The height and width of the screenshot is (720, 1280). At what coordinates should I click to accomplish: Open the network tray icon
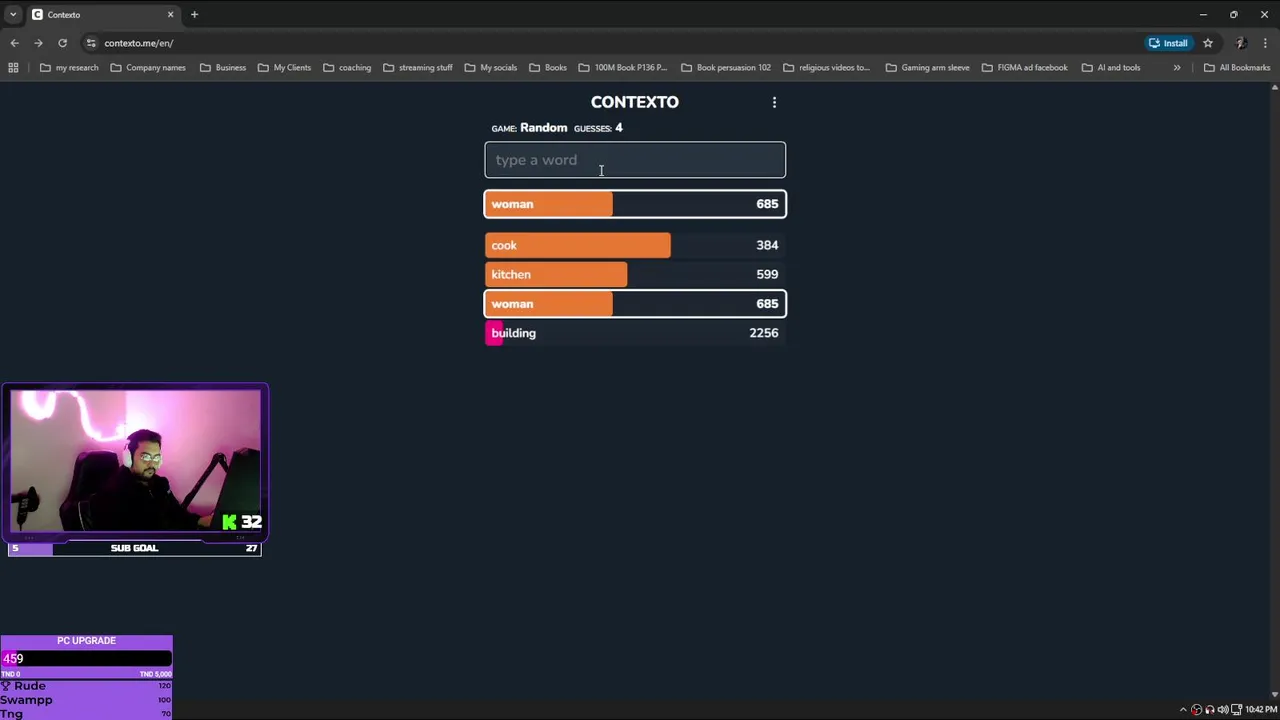(1236, 710)
